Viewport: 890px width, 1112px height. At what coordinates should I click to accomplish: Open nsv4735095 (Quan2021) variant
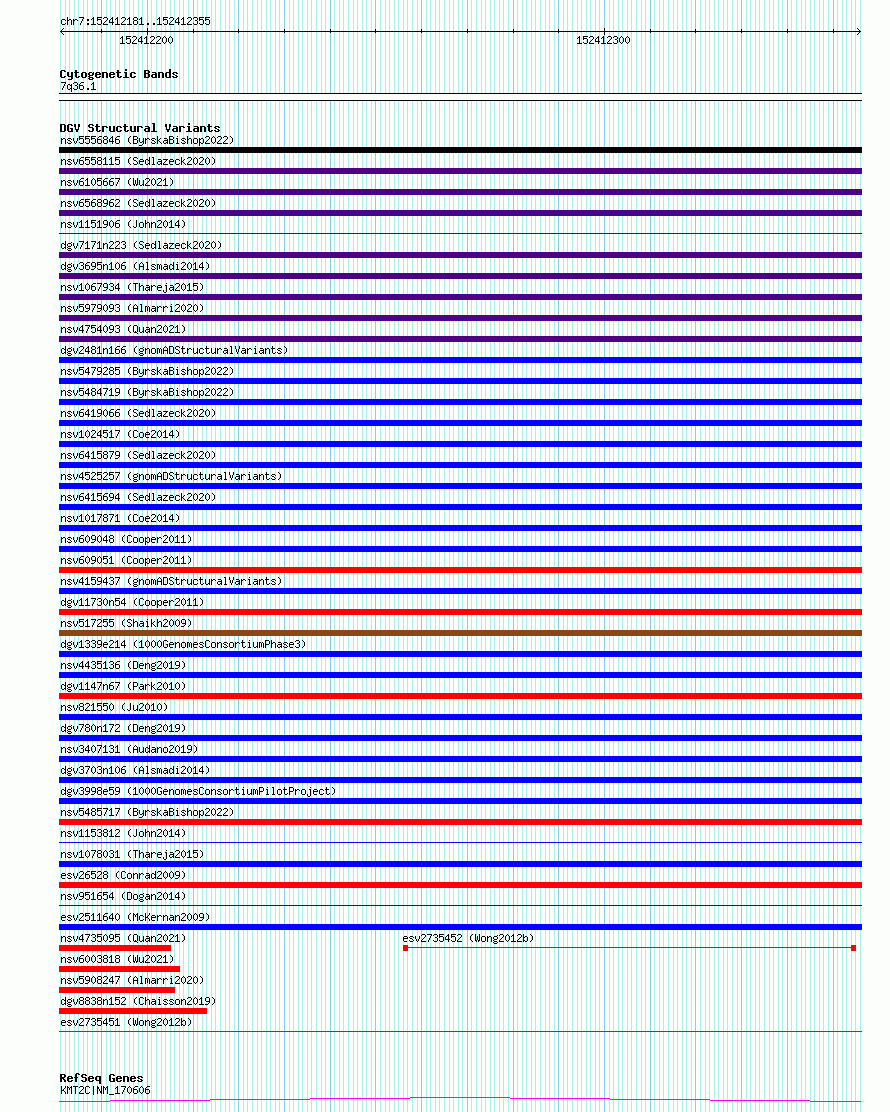pyautogui.click(x=123, y=938)
